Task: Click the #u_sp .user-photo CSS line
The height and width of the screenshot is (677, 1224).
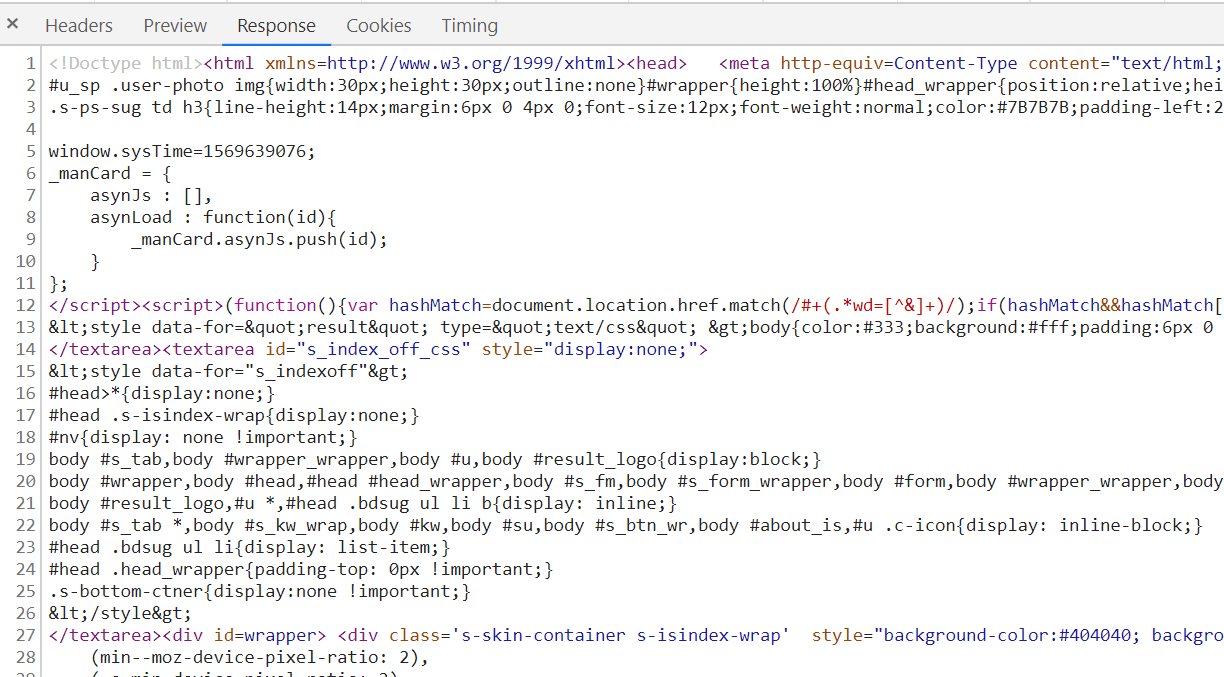Action: (x=636, y=85)
